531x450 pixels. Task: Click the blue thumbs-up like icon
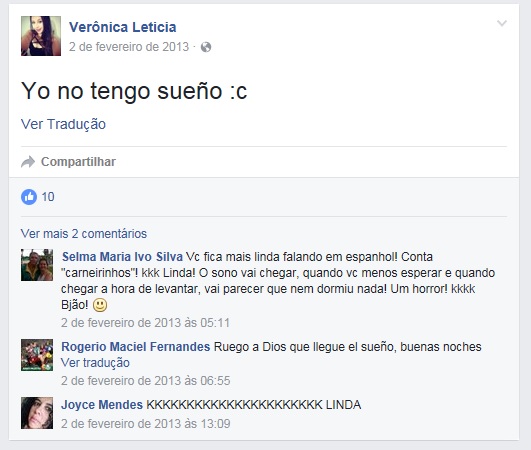[29, 197]
